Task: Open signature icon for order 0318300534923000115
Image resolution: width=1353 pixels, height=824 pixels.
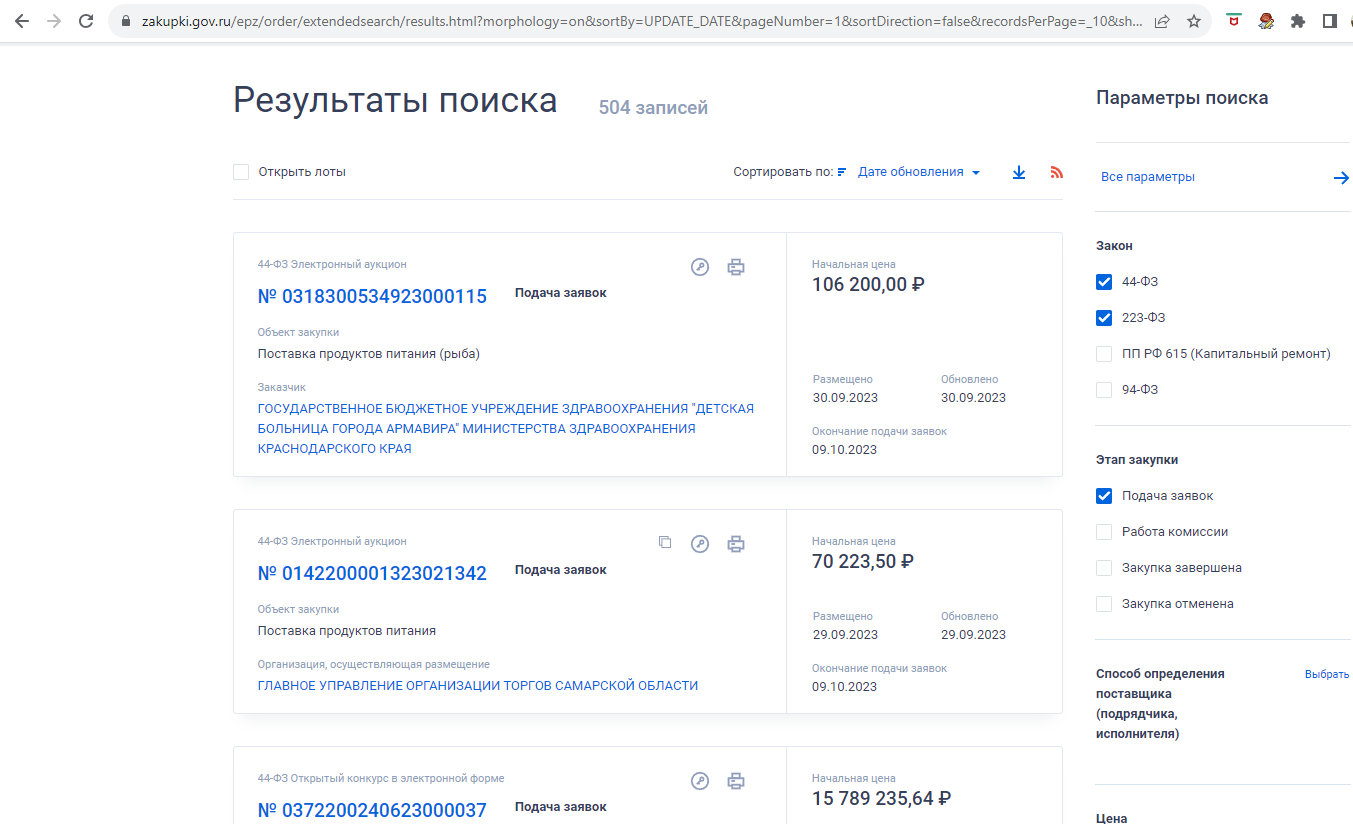Action: 700,267
